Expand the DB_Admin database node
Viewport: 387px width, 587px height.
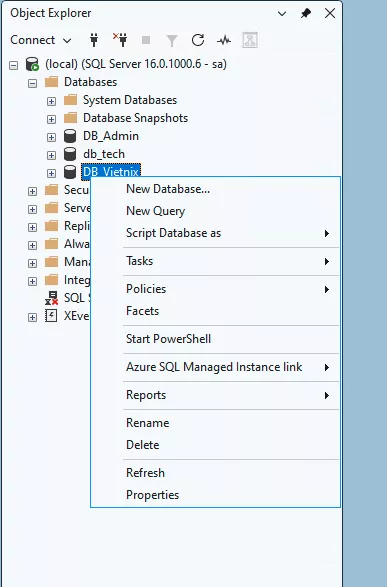[51, 137]
